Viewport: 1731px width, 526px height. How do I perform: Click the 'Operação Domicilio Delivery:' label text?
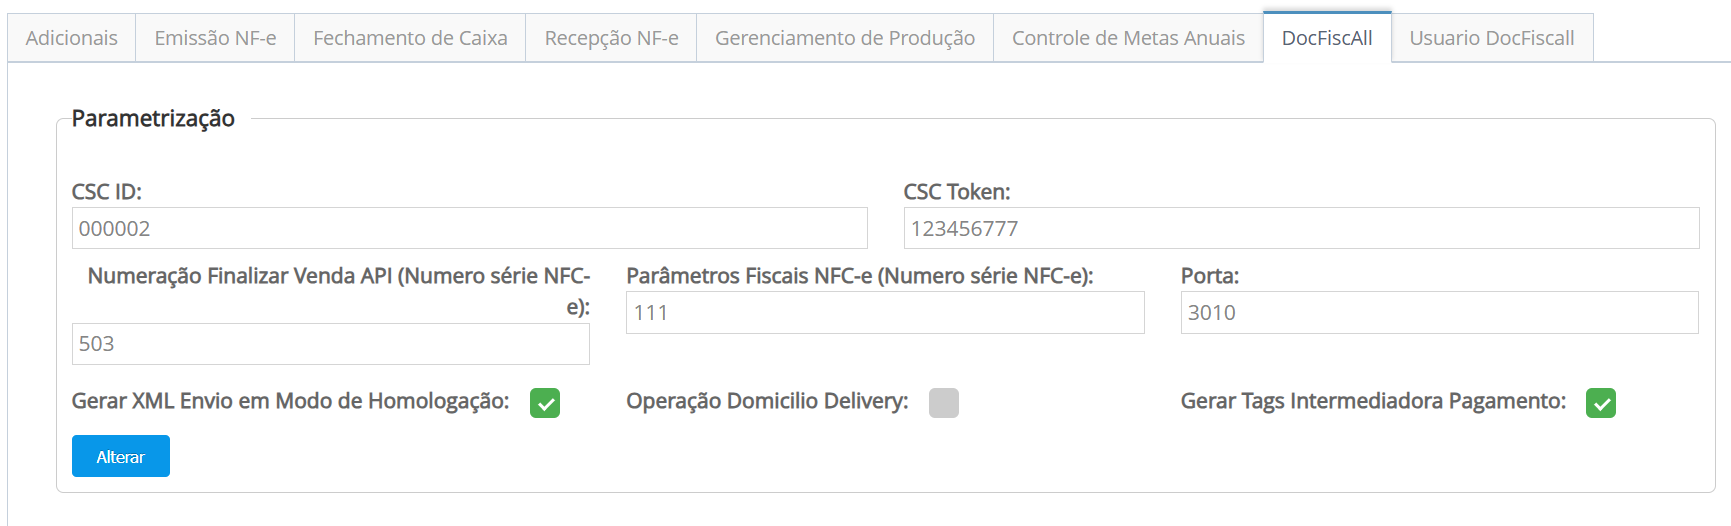point(767,401)
